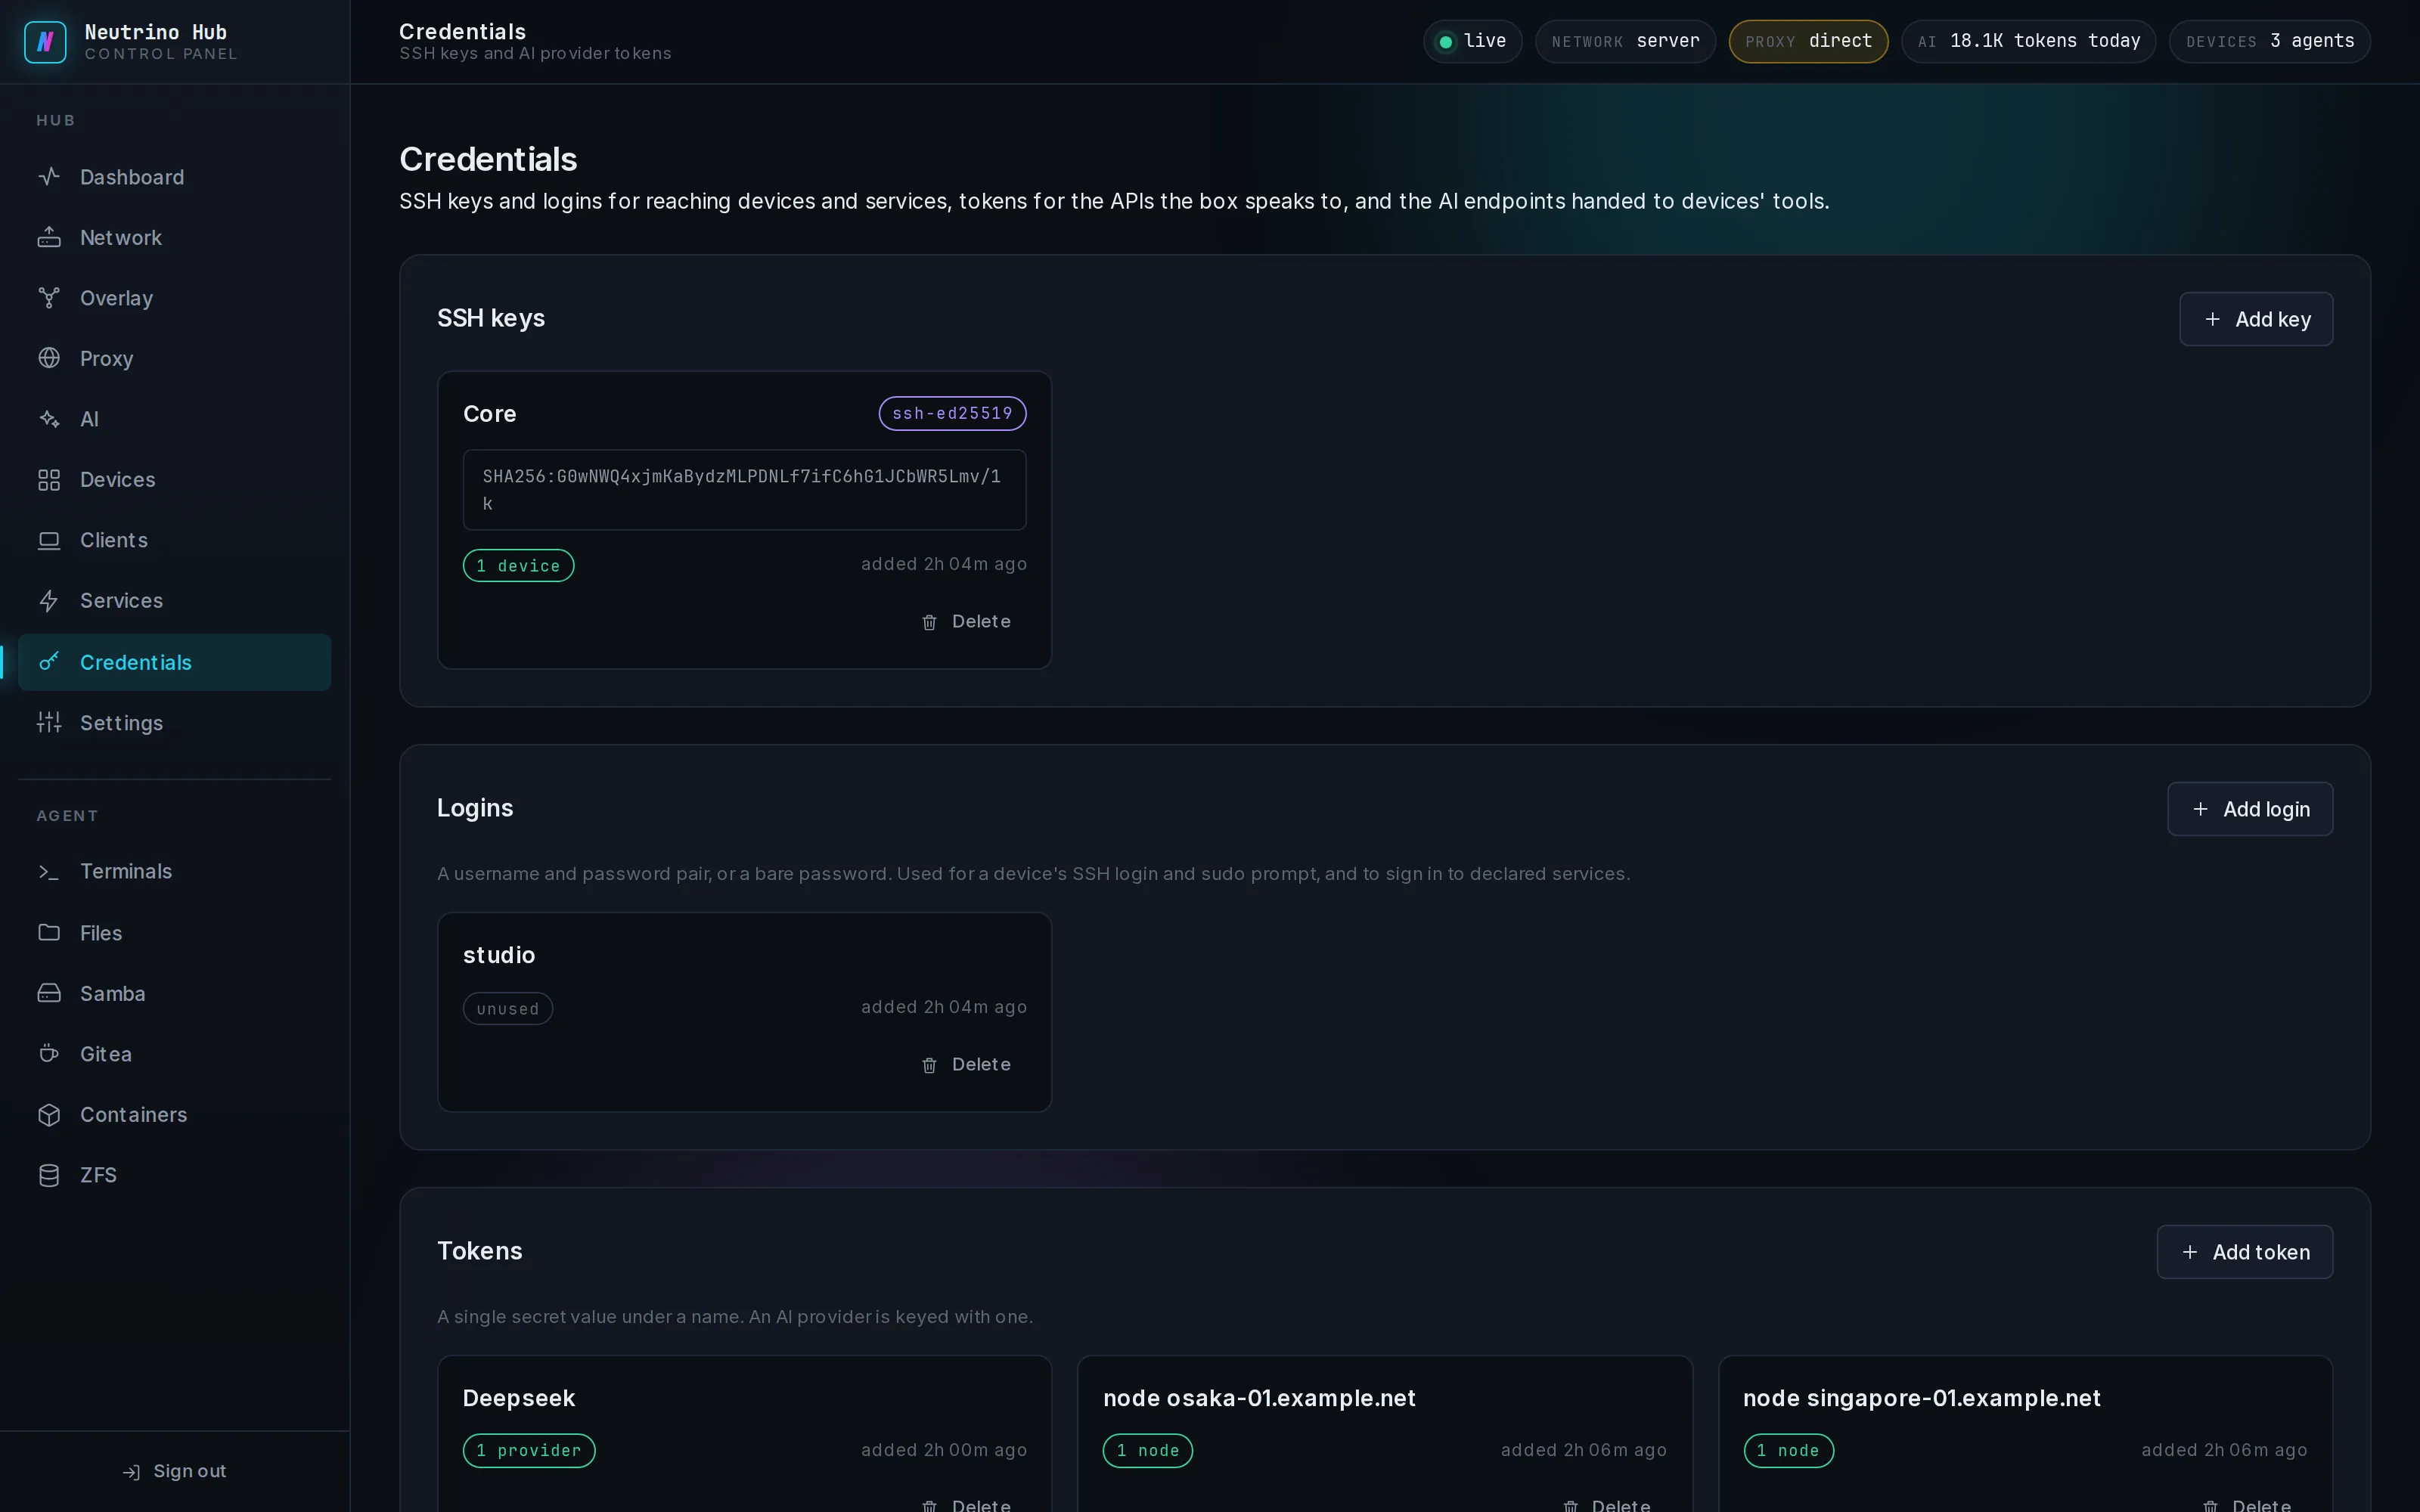Click the Sign out arrow icon

[x=131, y=1472]
